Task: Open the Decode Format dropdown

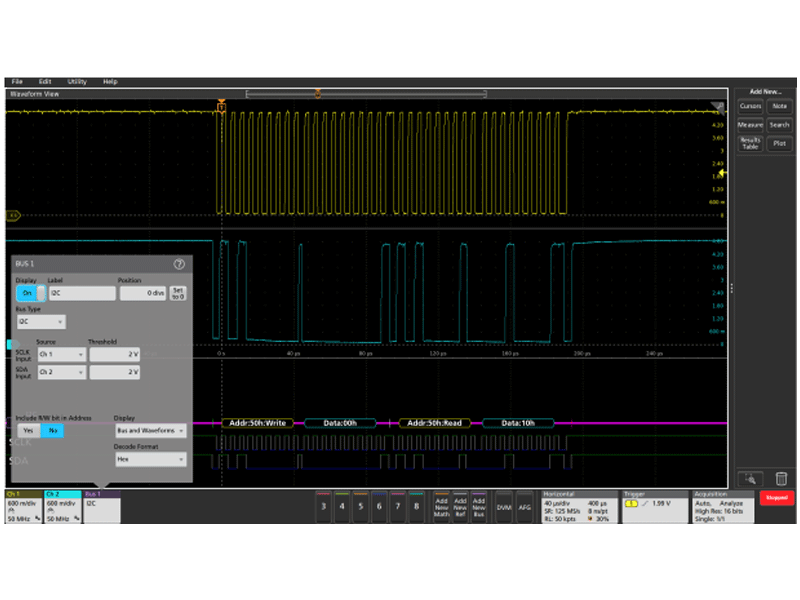Action: pos(150,459)
